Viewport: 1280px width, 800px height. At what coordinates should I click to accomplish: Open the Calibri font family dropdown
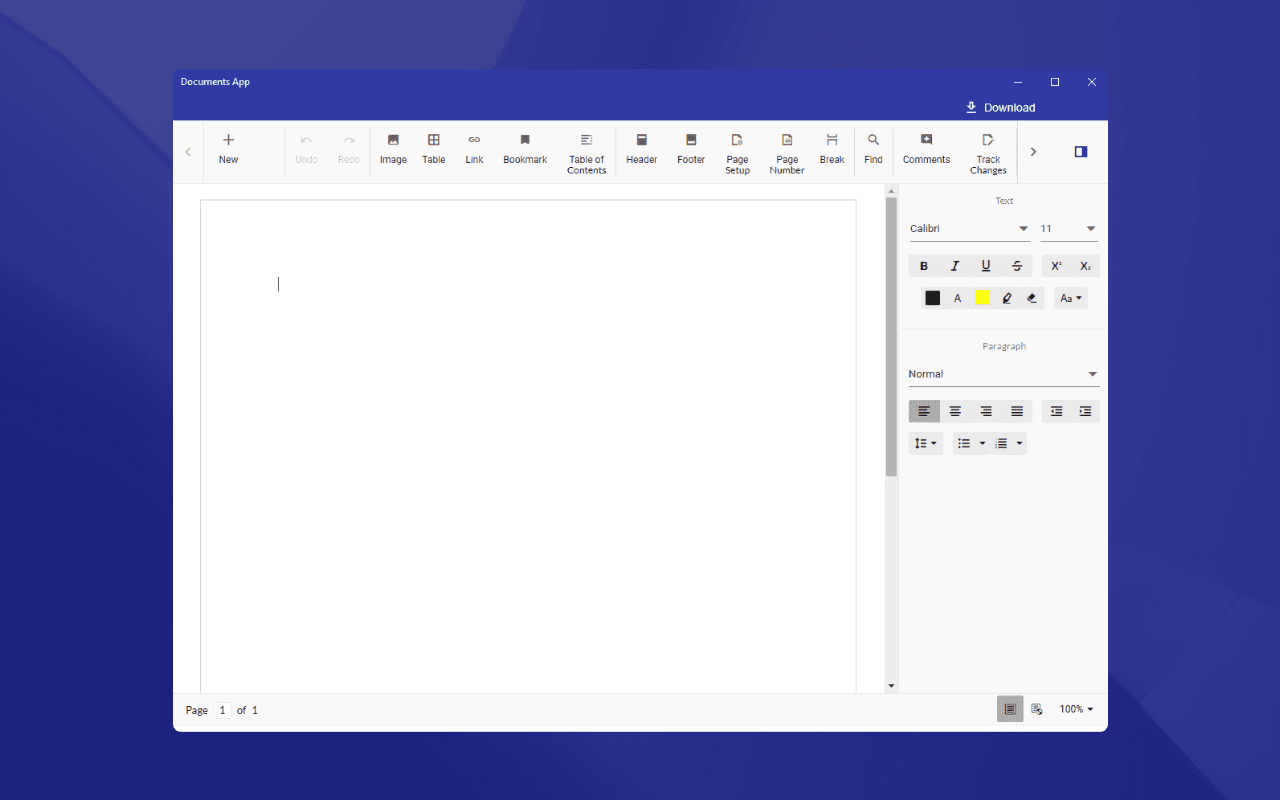tap(968, 228)
